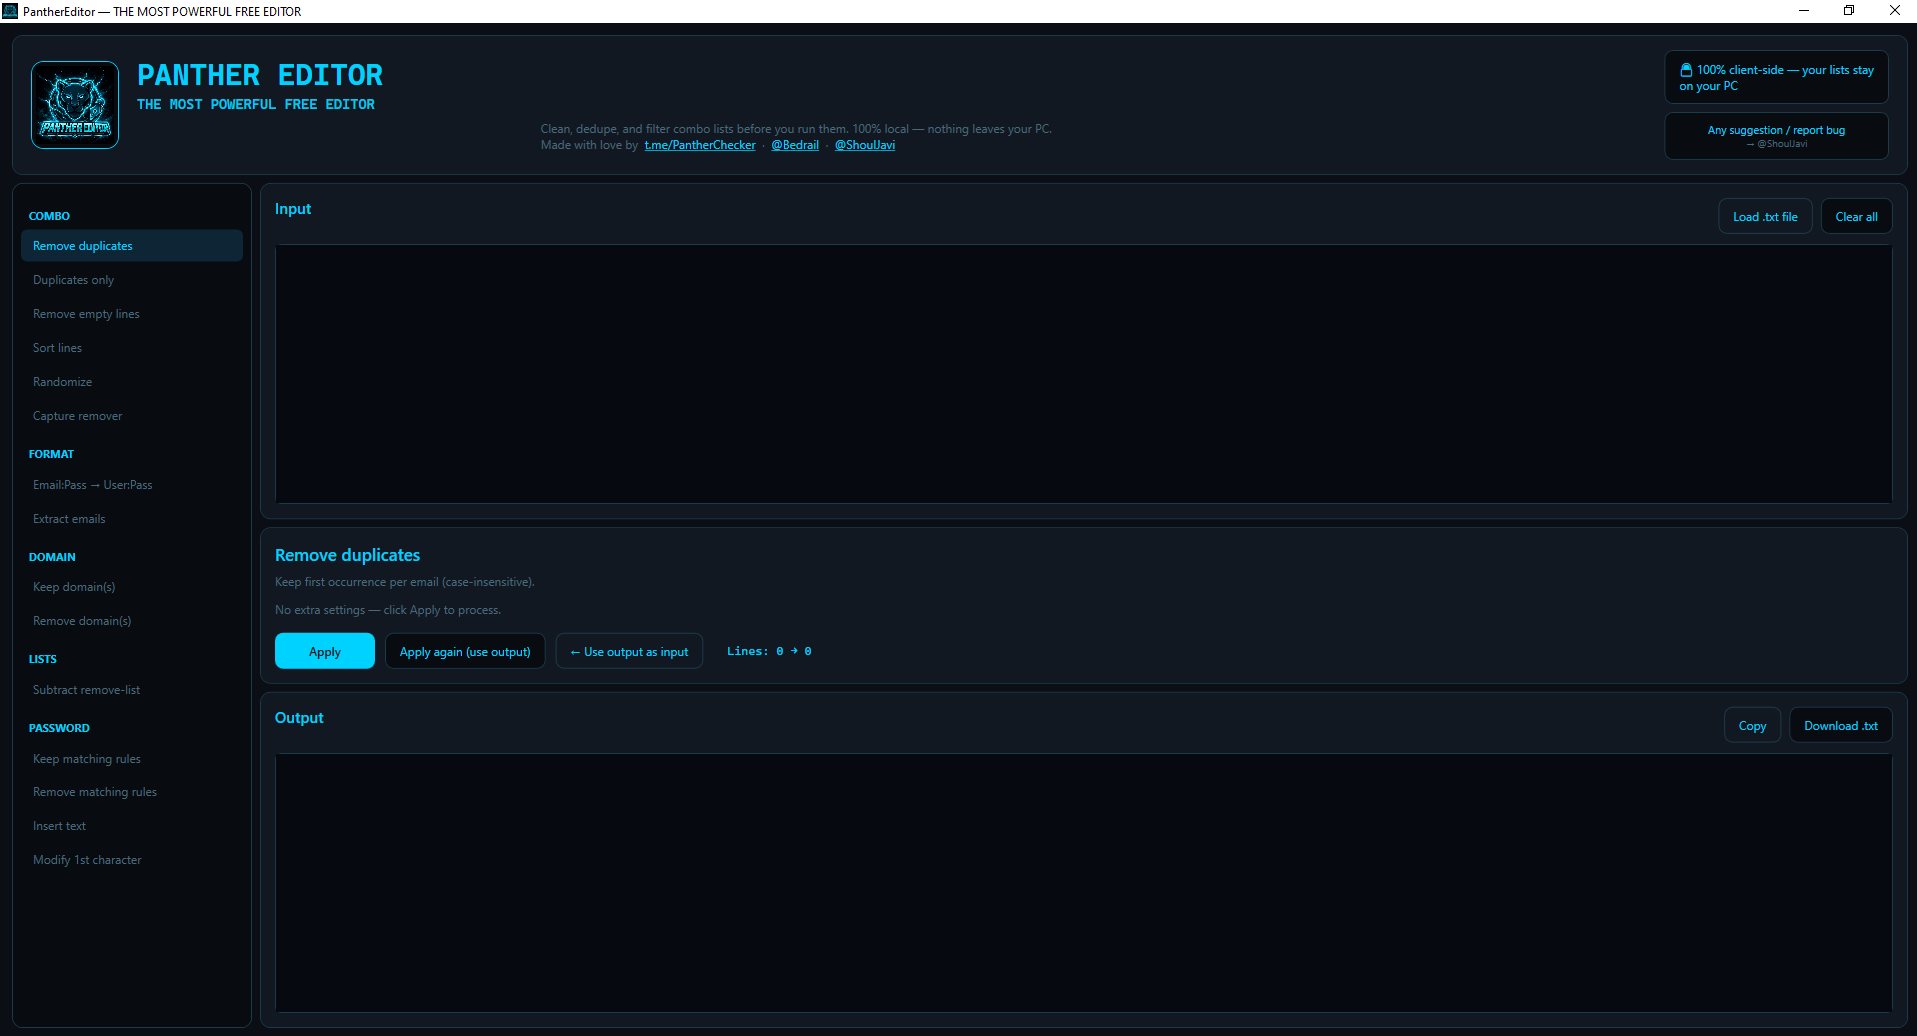Select Remove duplicates in the sidebar

[x=132, y=246]
